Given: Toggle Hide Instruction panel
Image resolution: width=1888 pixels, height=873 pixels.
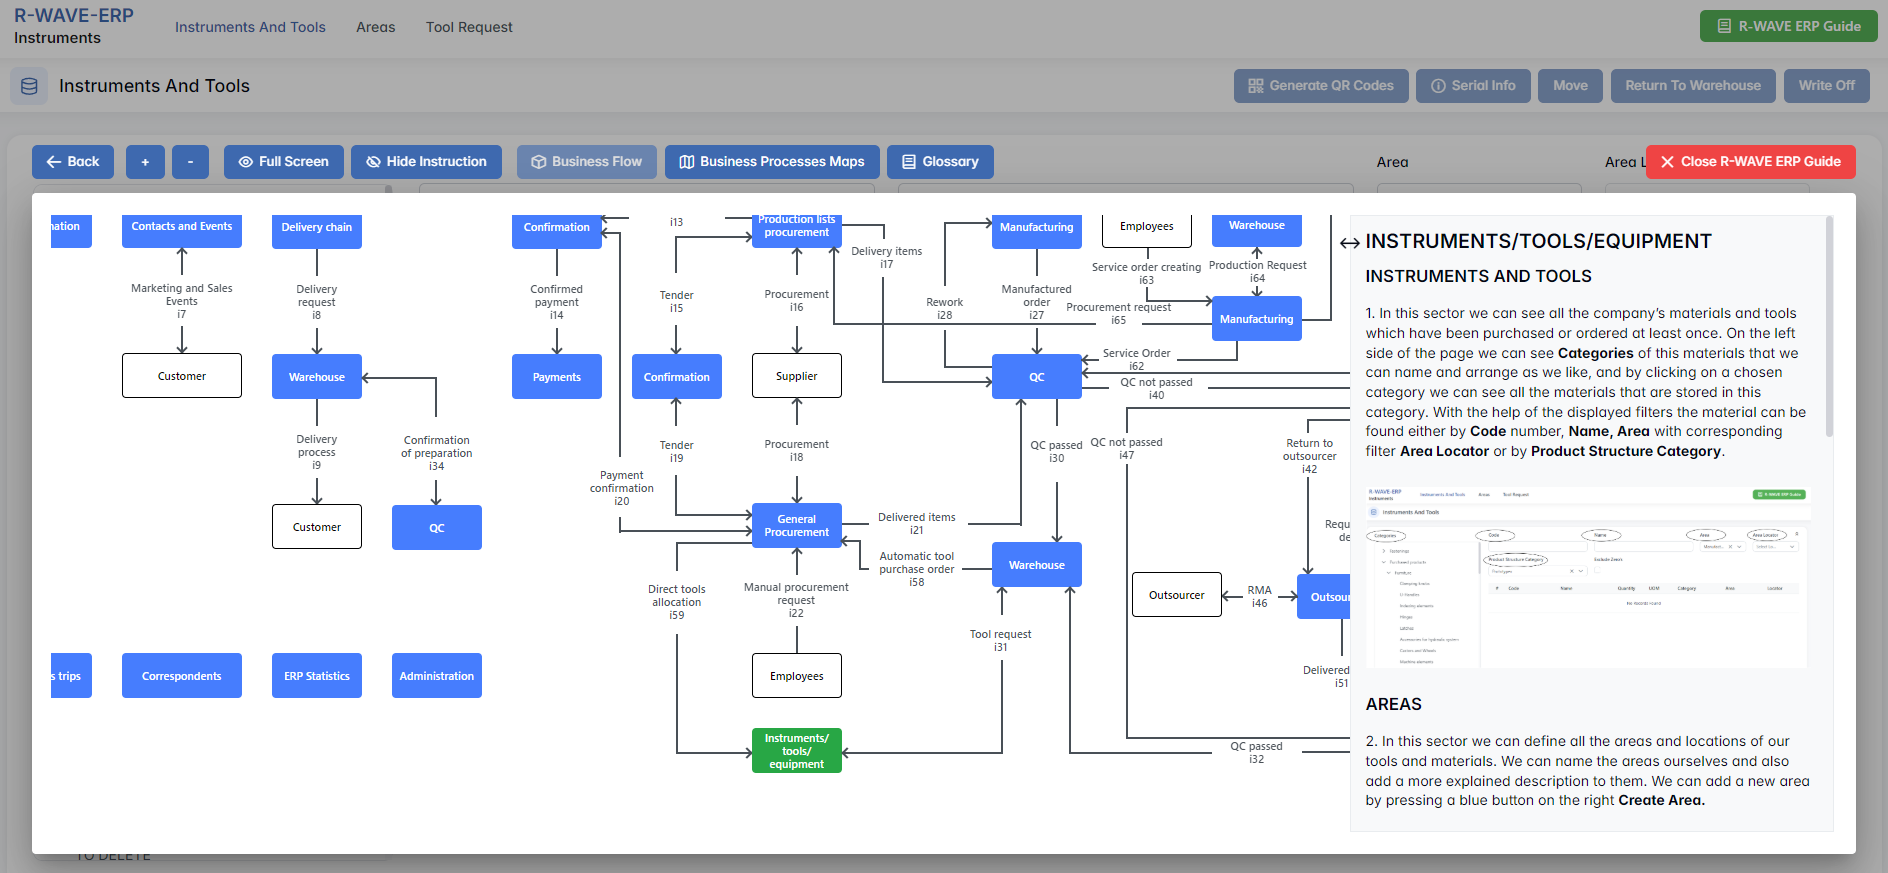Looking at the screenshot, I should click(x=426, y=162).
